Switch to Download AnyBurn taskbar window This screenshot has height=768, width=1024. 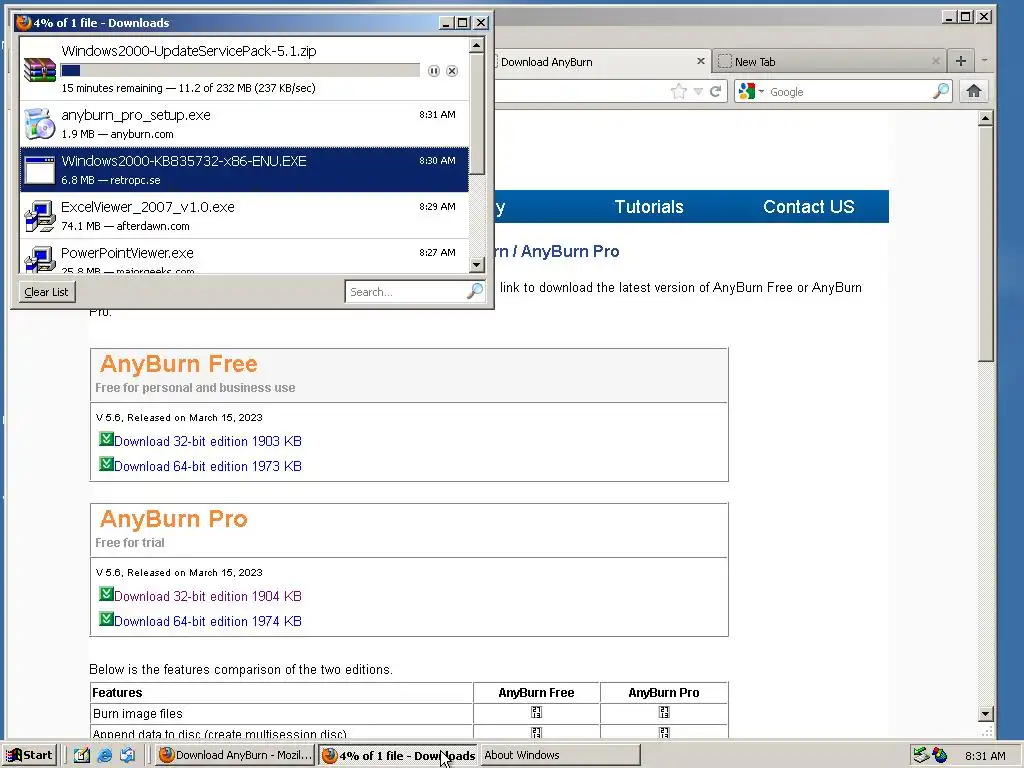[236, 756]
